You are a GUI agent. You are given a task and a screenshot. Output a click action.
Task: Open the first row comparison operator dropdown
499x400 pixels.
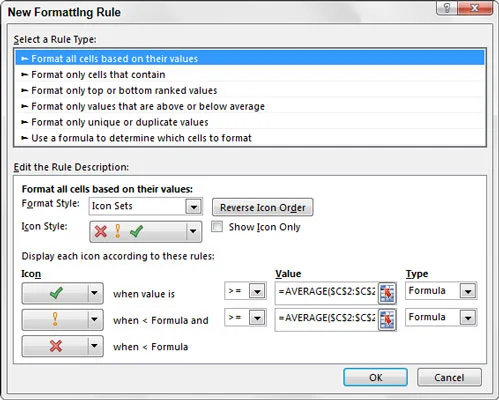point(257,291)
